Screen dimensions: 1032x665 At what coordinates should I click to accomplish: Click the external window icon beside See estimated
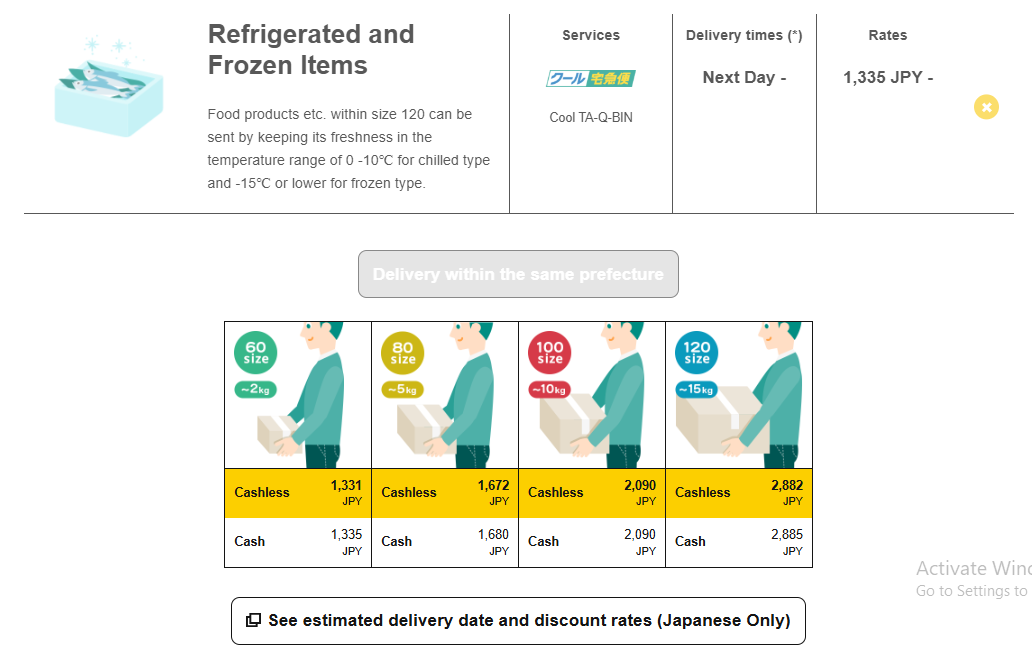[254, 621]
